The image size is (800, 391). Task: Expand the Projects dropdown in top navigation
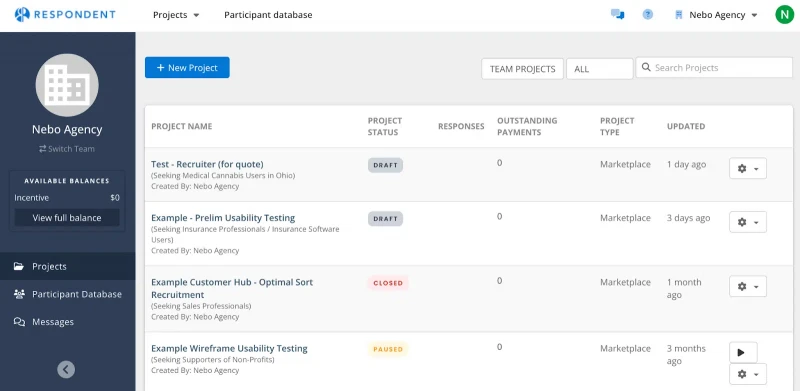(176, 15)
